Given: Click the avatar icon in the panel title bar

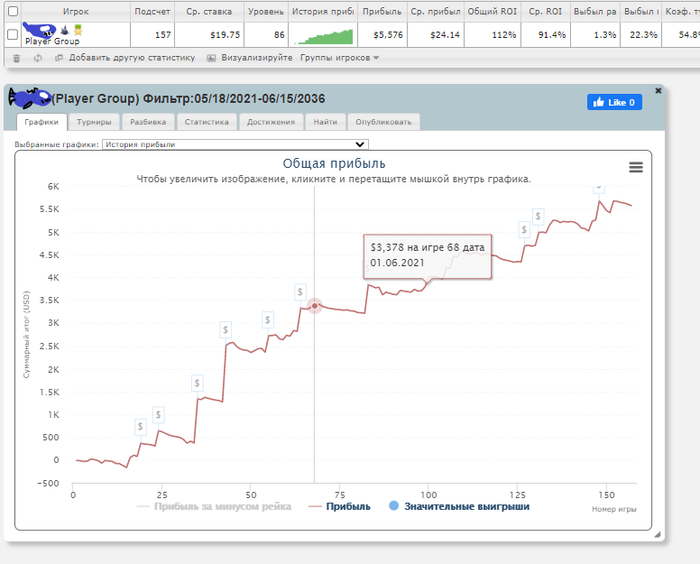Looking at the screenshot, I should 29,98.
